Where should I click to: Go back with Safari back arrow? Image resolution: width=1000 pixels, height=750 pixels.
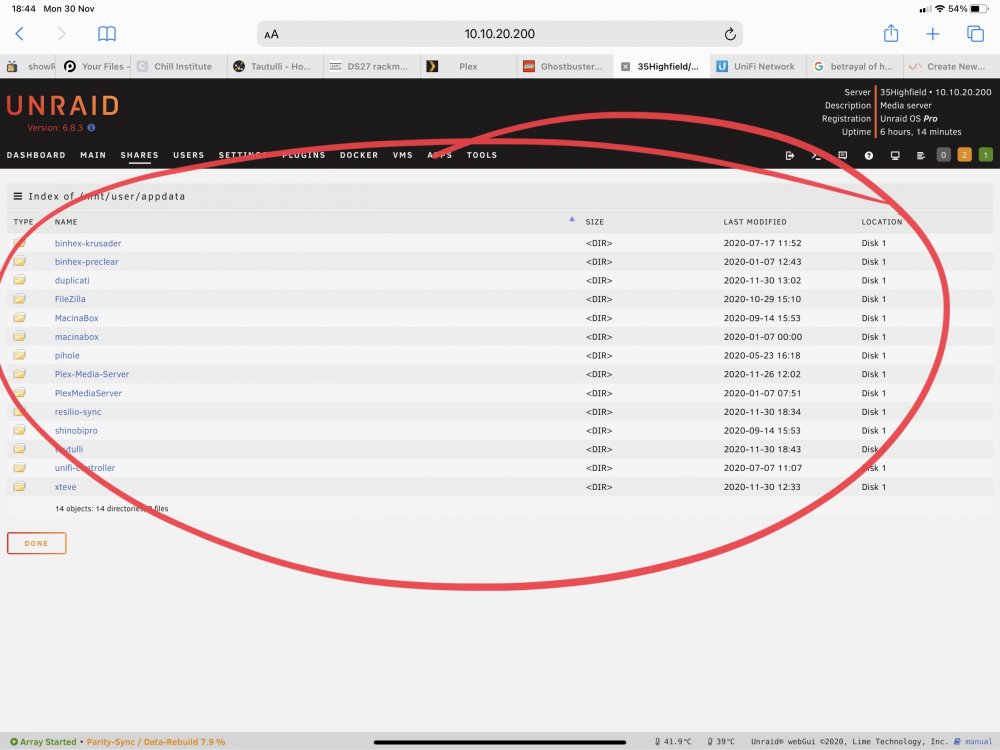point(20,34)
